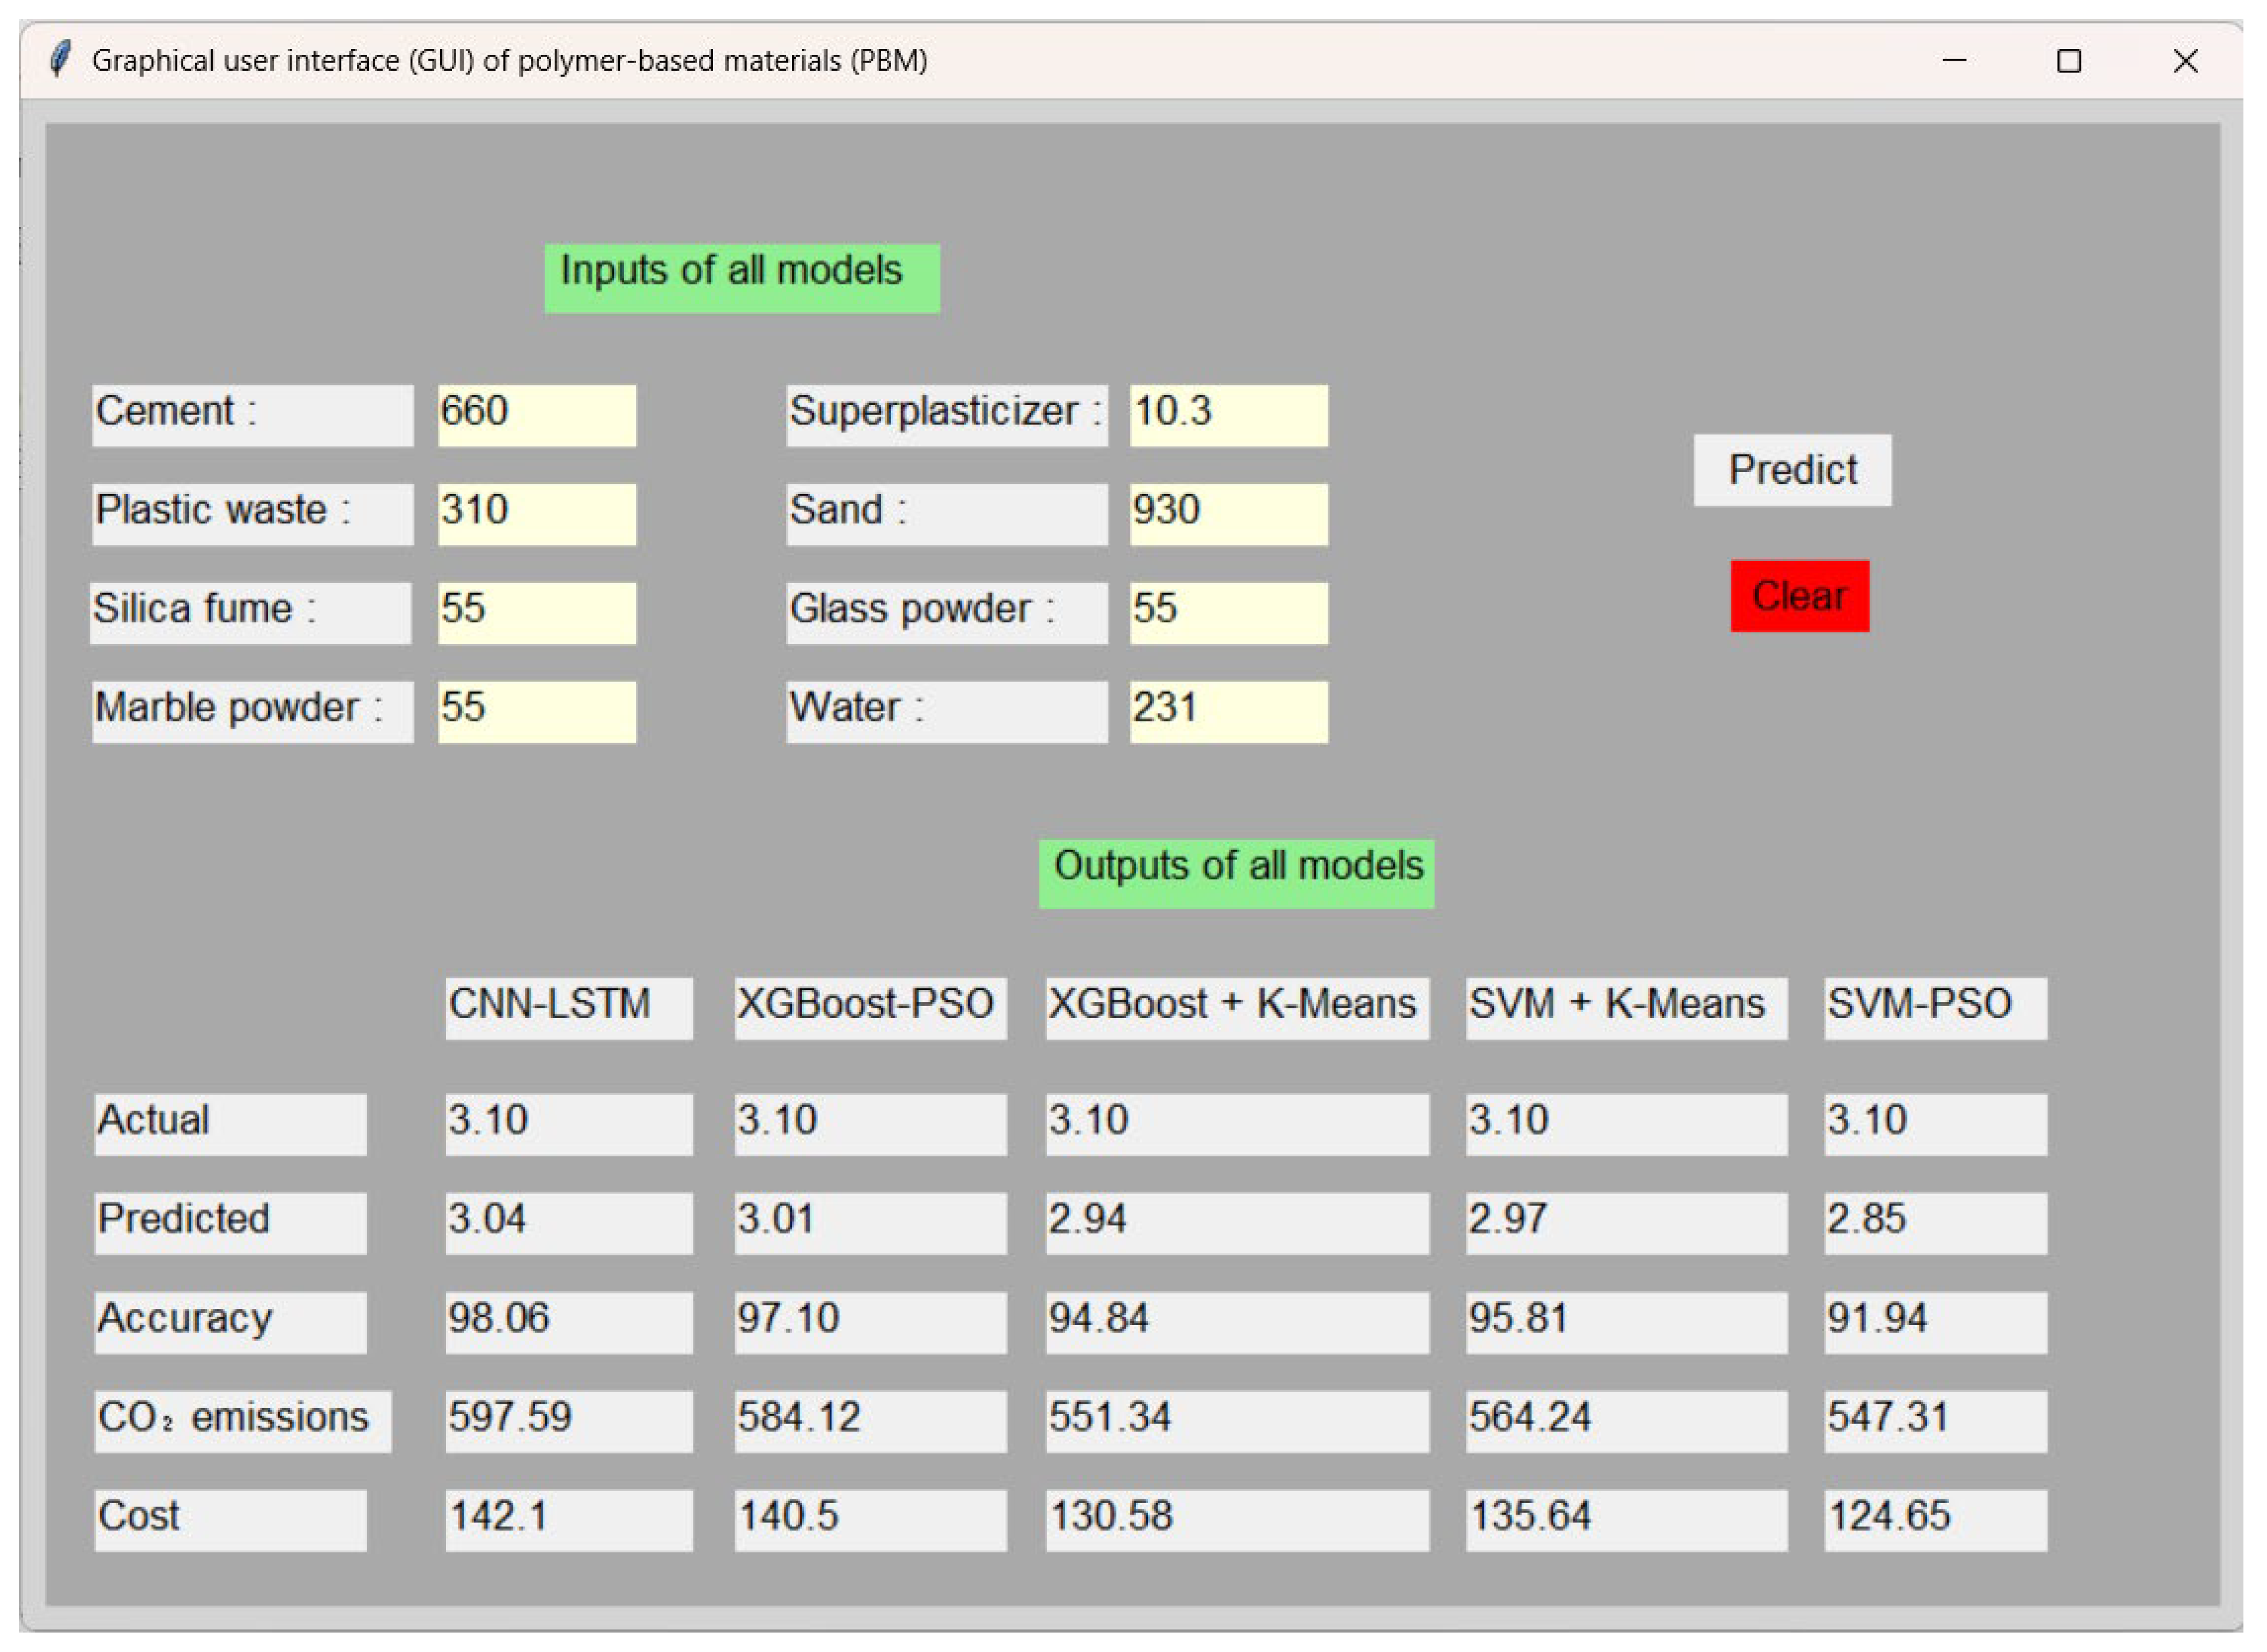Click the Water value field
The height and width of the screenshot is (1652, 2267).
pos(1229,712)
